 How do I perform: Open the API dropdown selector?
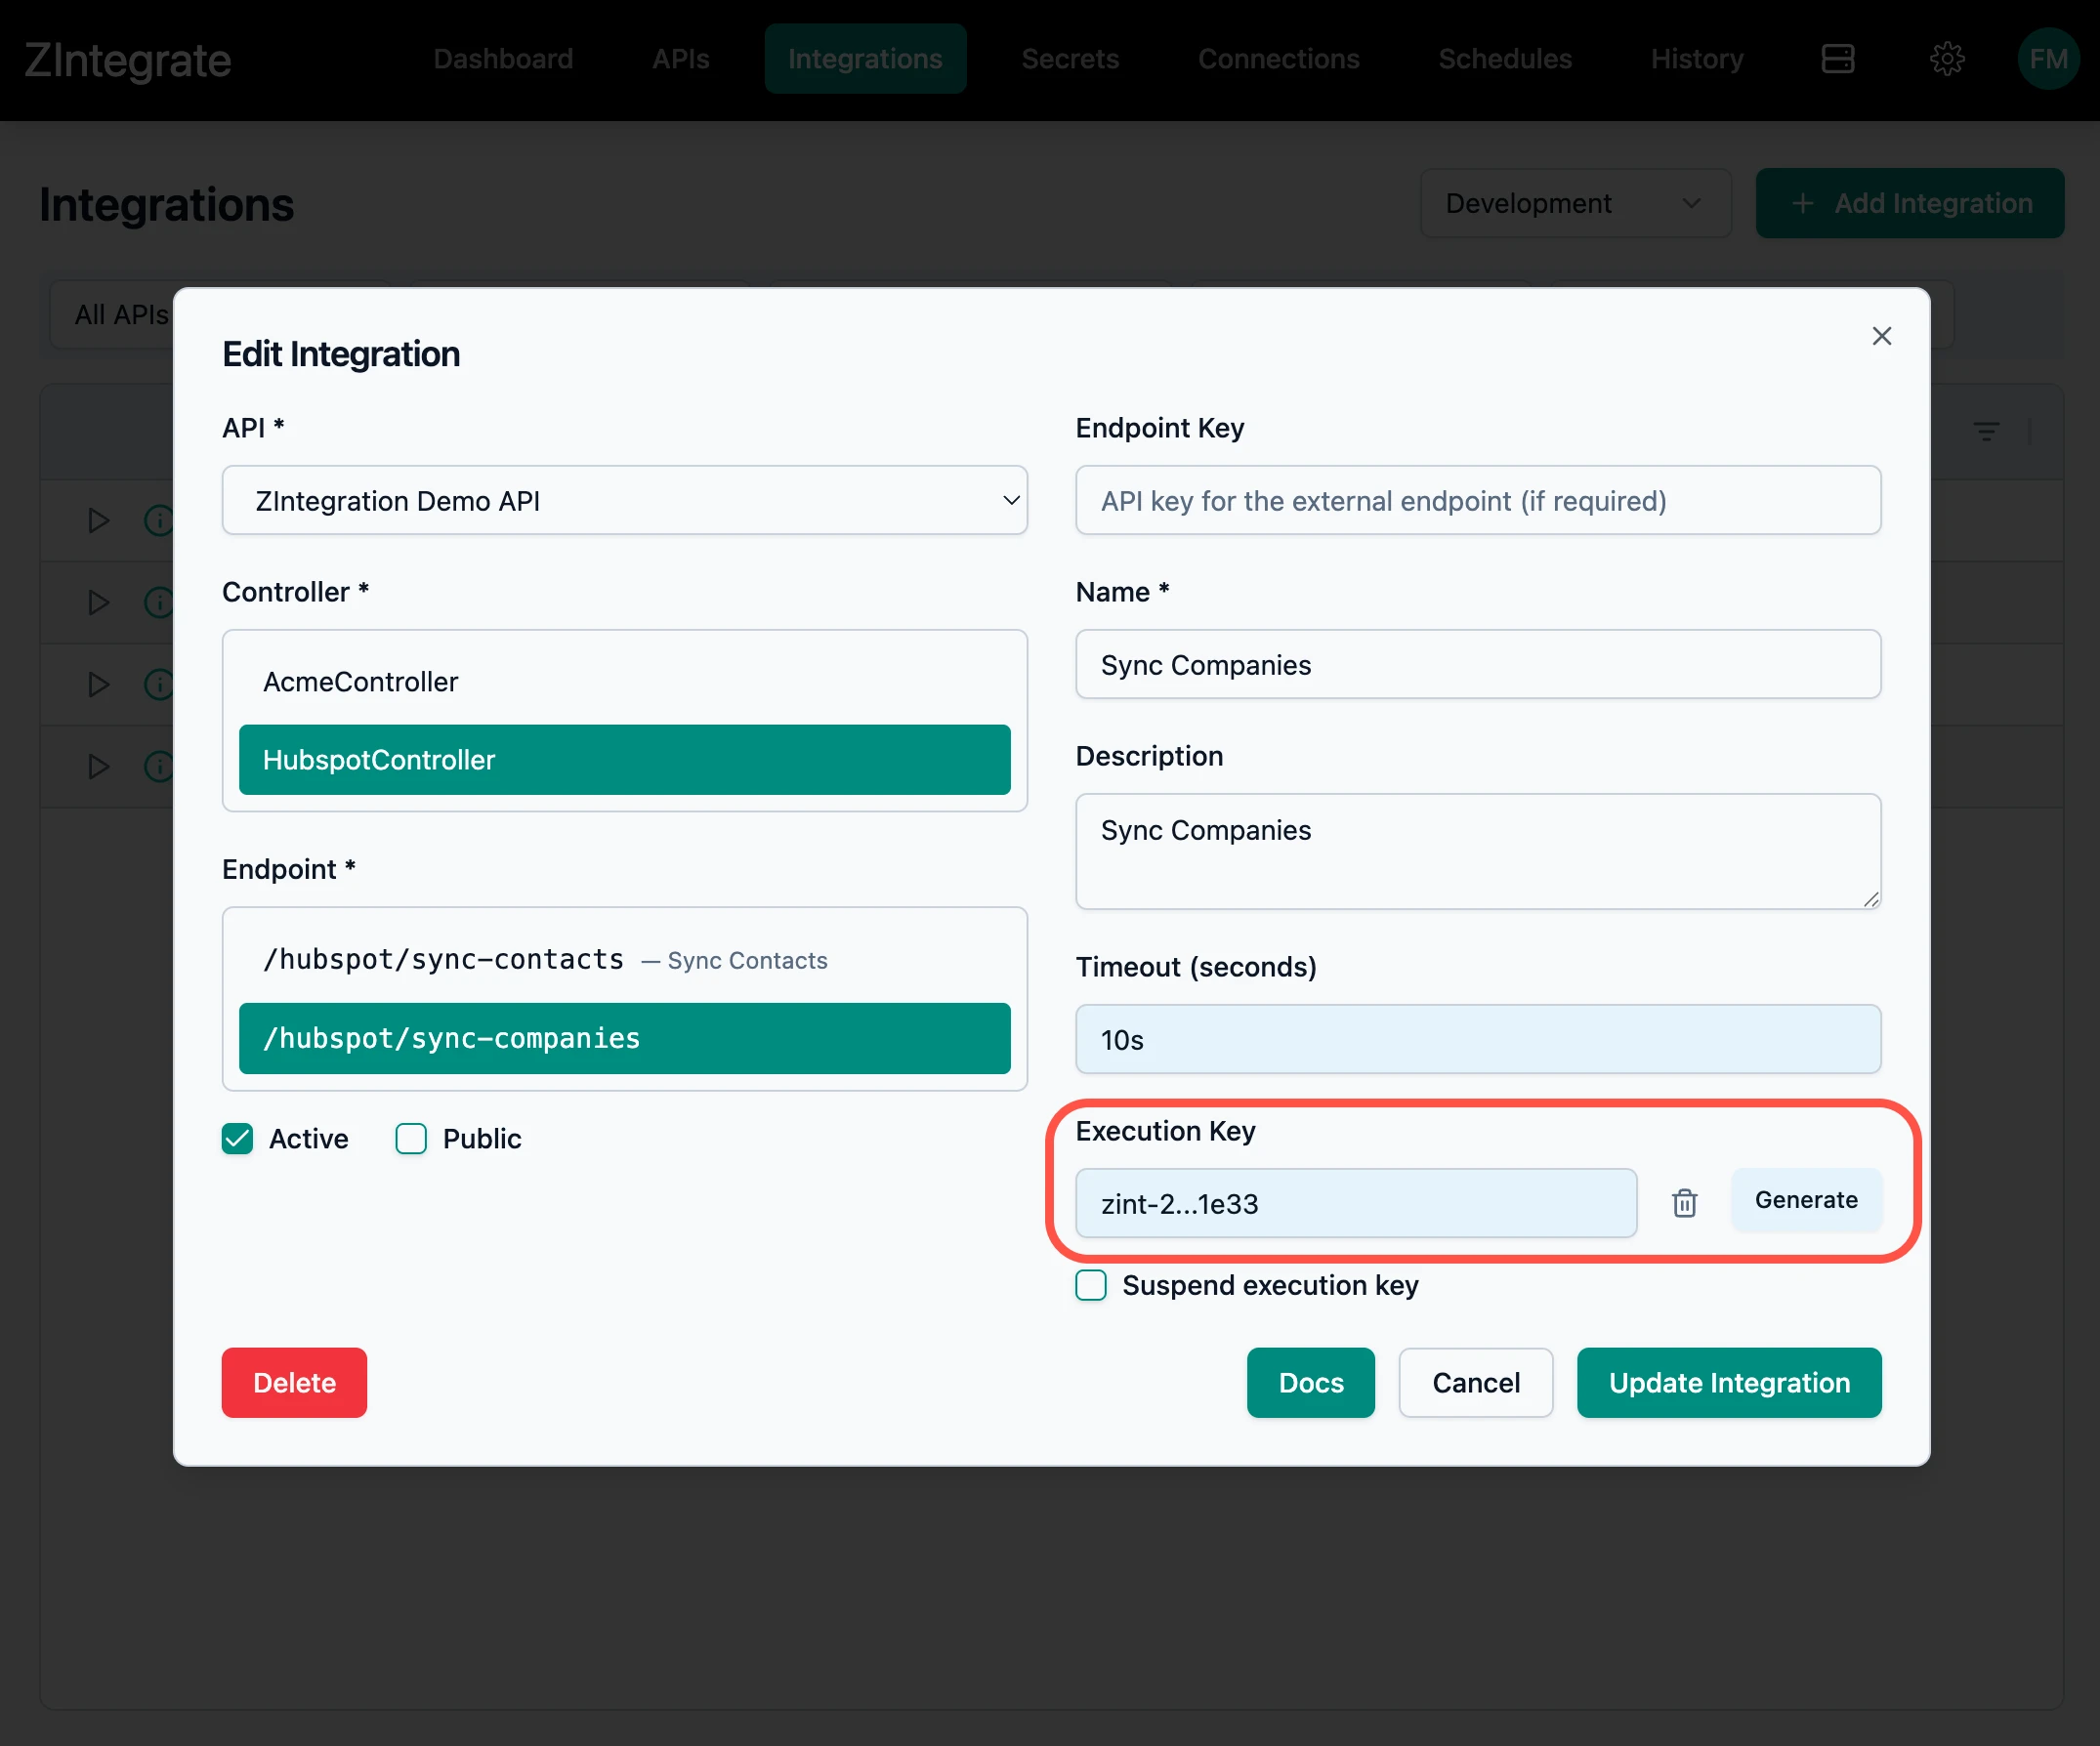tap(624, 500)
